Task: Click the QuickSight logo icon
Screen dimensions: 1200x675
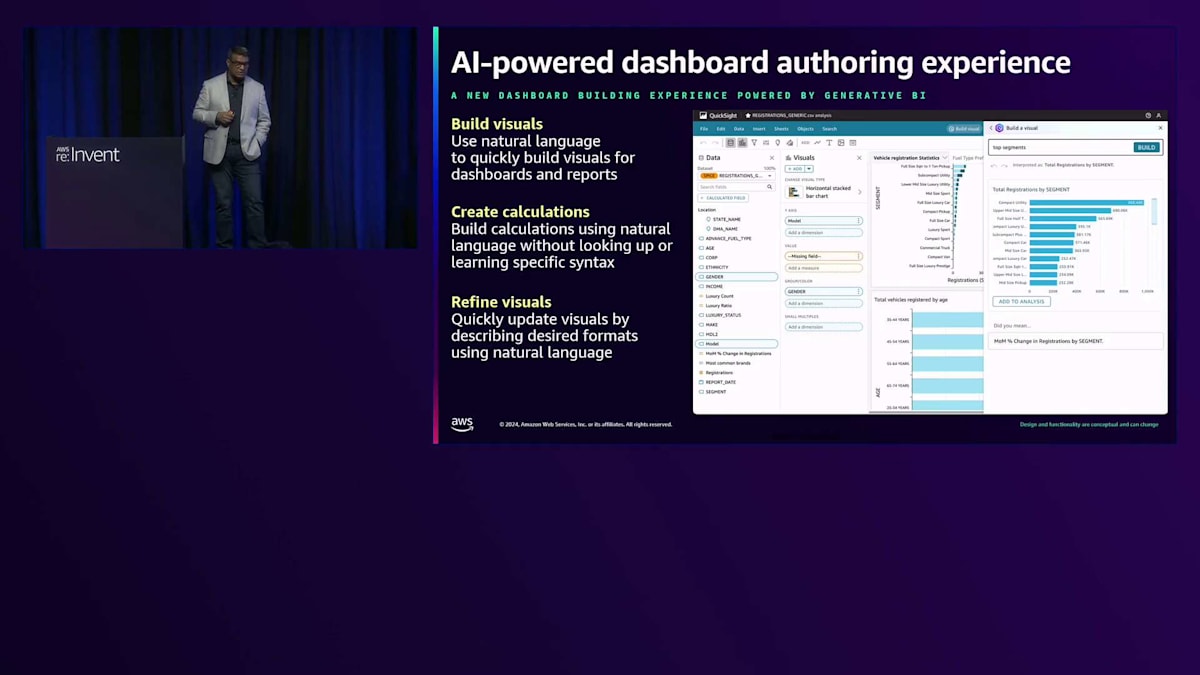Action: (703, 115)
